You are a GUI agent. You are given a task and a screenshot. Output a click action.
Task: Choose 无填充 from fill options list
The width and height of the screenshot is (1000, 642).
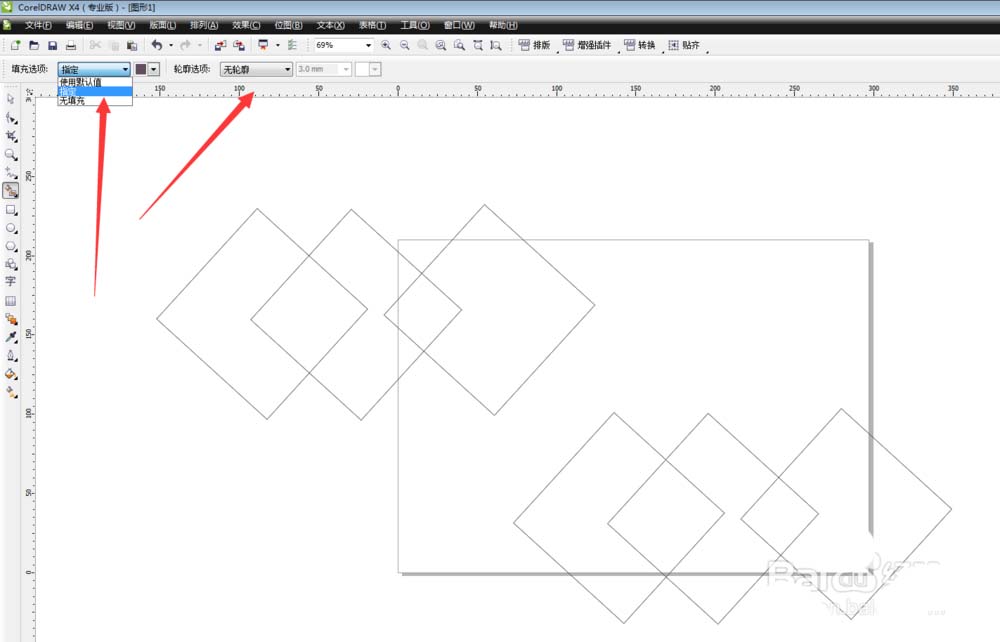(95, 101)
